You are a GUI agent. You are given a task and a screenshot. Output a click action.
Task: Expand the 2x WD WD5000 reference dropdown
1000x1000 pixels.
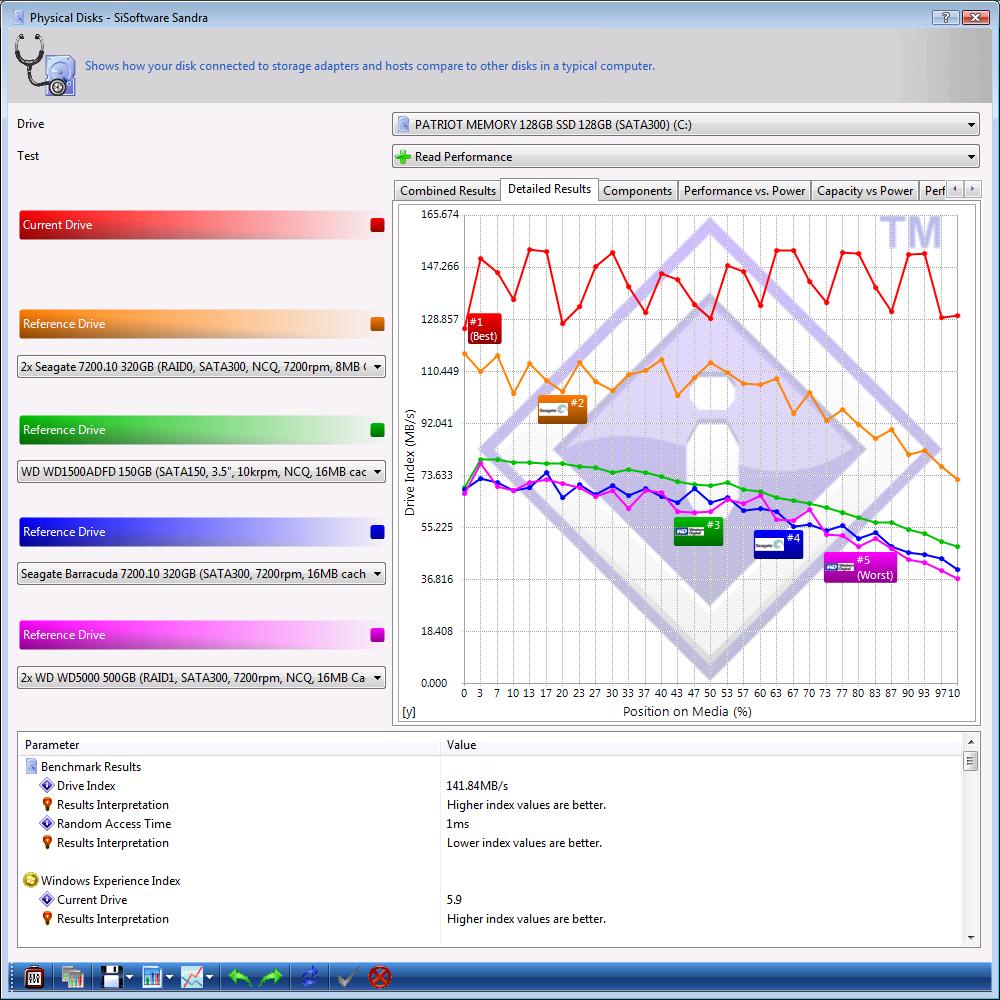pos(202,677)
